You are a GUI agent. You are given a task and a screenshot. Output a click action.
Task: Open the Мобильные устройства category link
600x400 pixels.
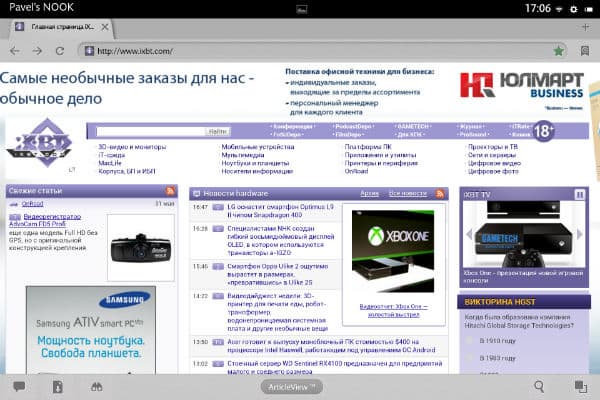point(258,147)
